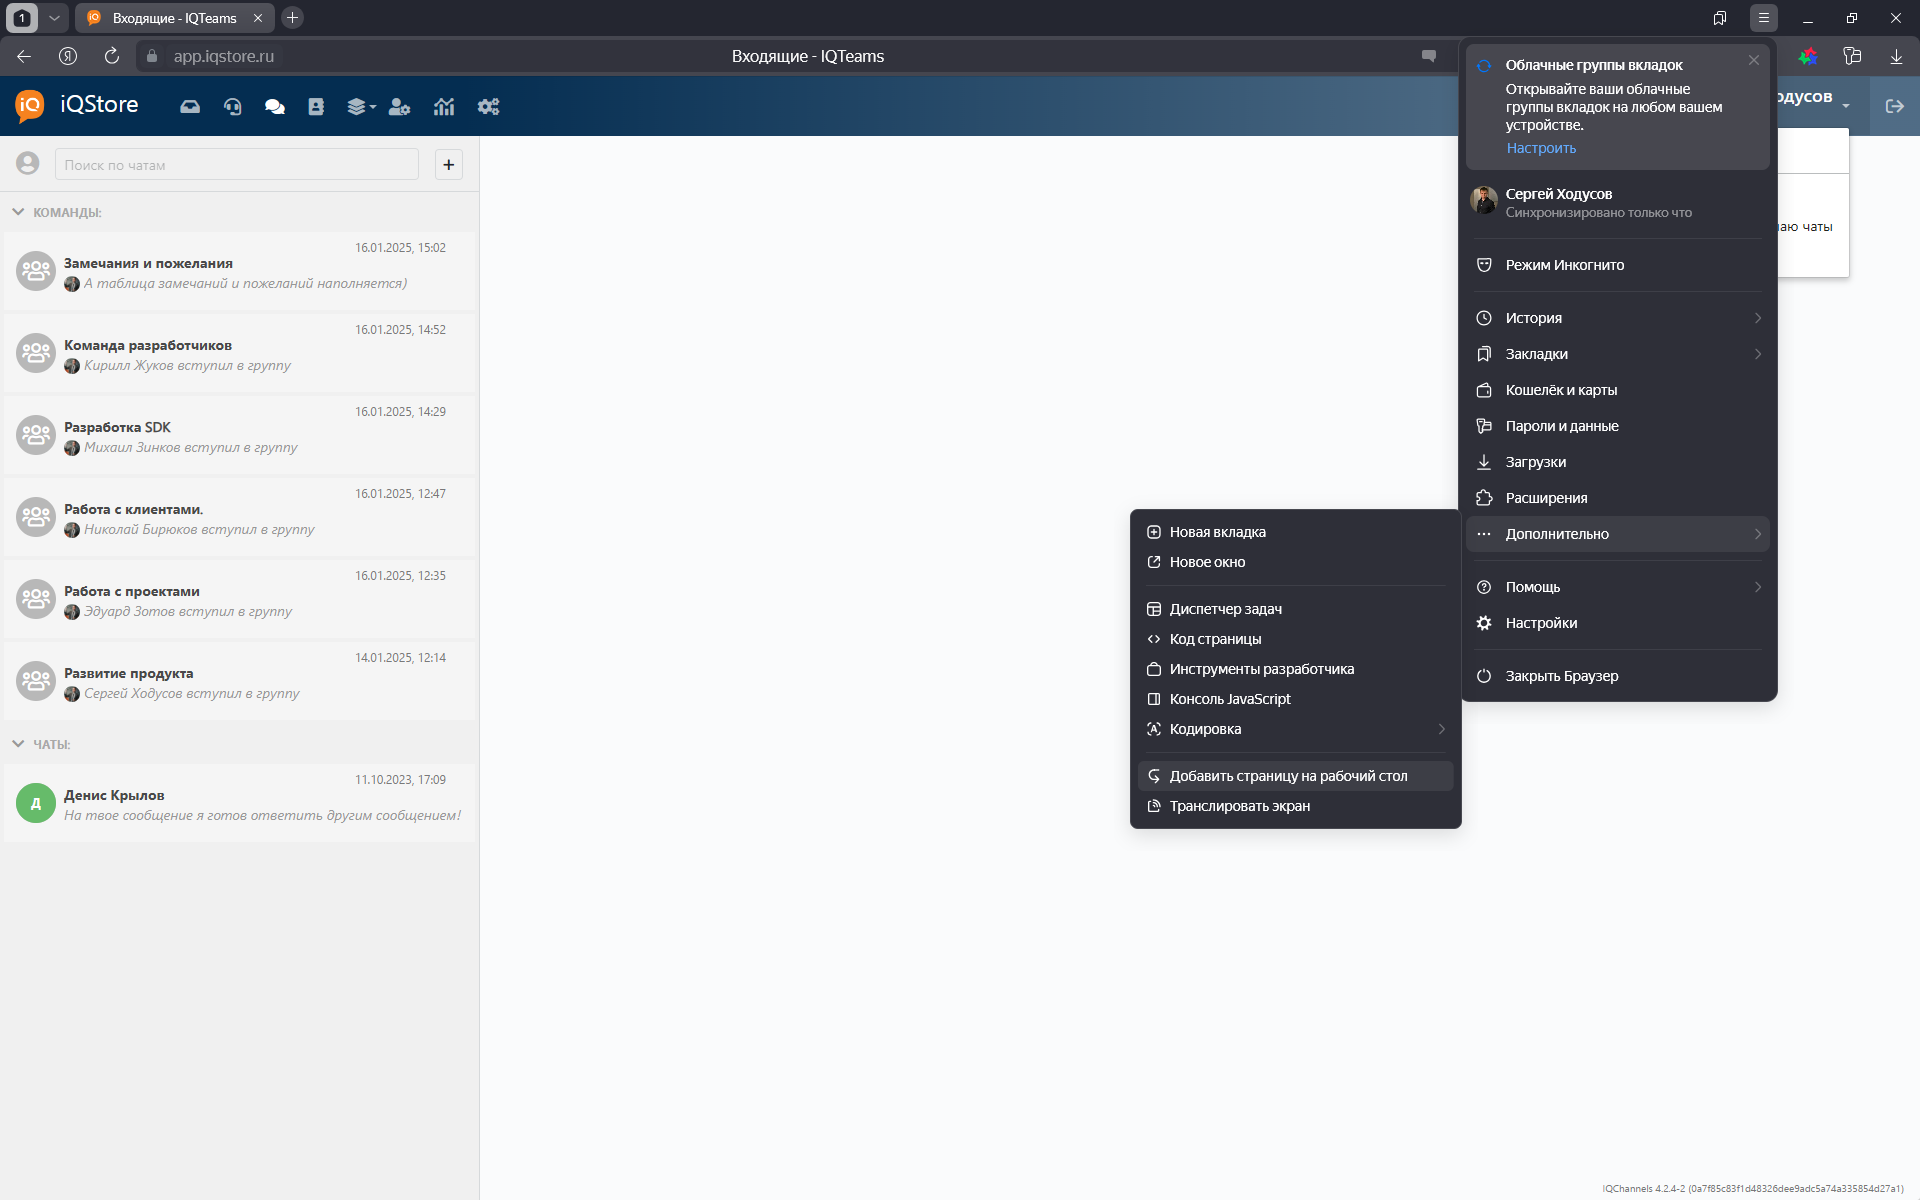Select 'Код страницы' in the submenu

click(1296, 639)
